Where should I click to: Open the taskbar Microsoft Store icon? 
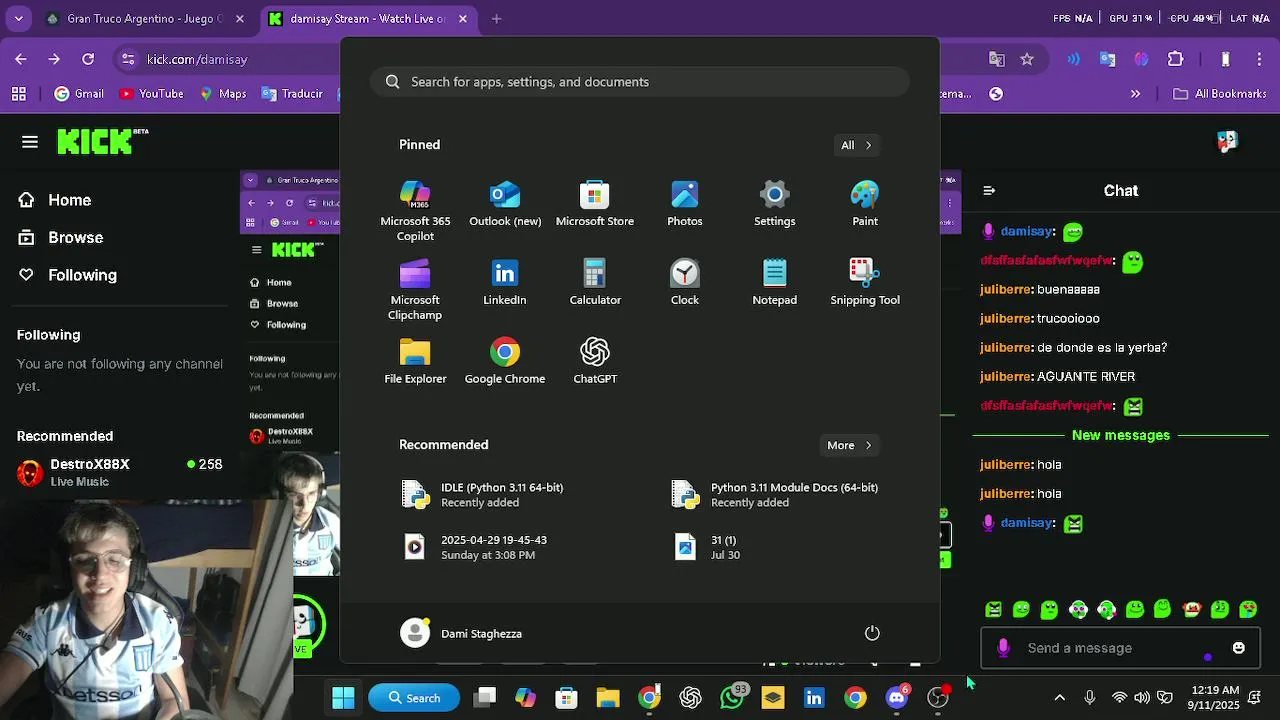click(567, 698)
